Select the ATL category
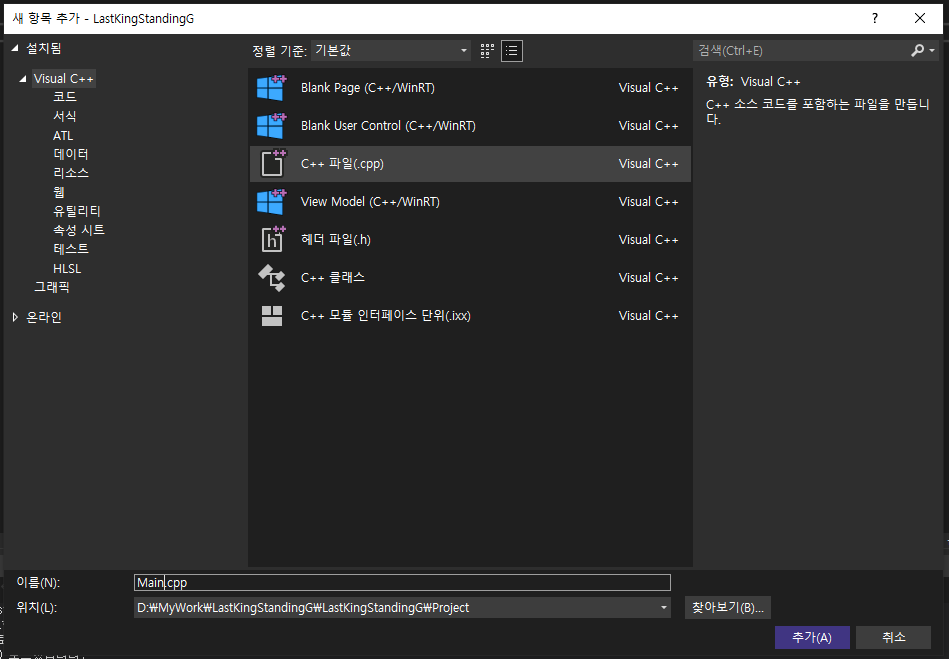This screenshot has width=949, height=659. tap(63, 136)
